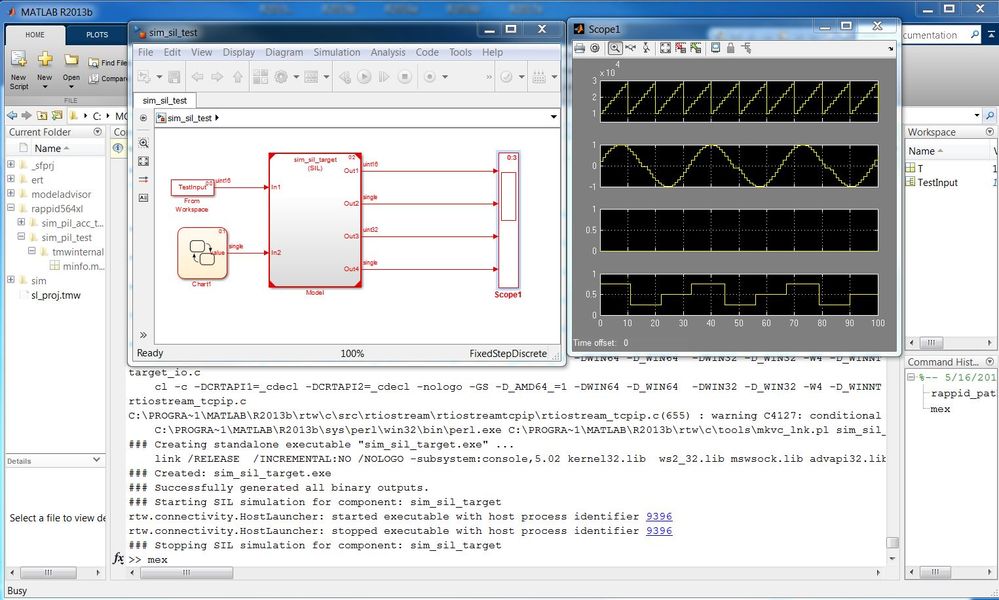Click the Signal selection icon in Scope1
Screen dimensions: 999x600
(x=746, y=48)
